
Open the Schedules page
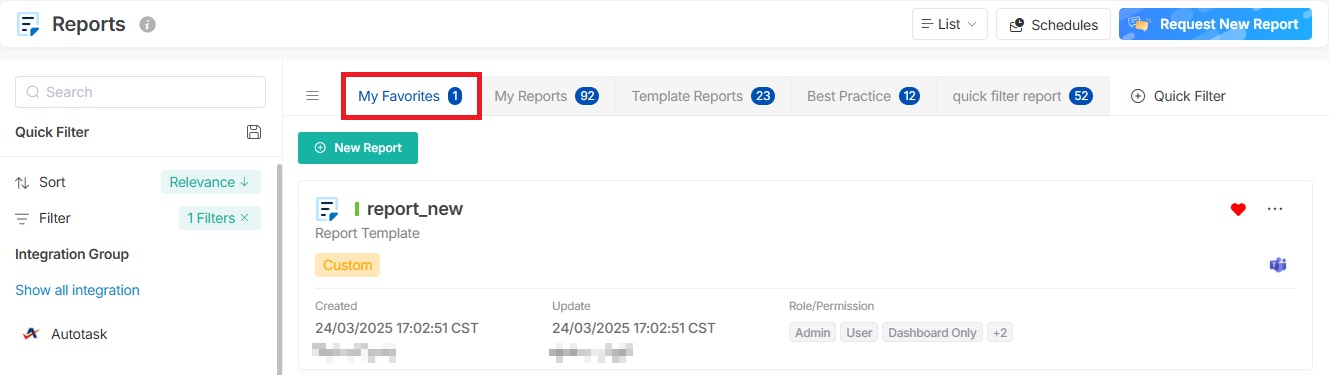(x=1054, y=24)
